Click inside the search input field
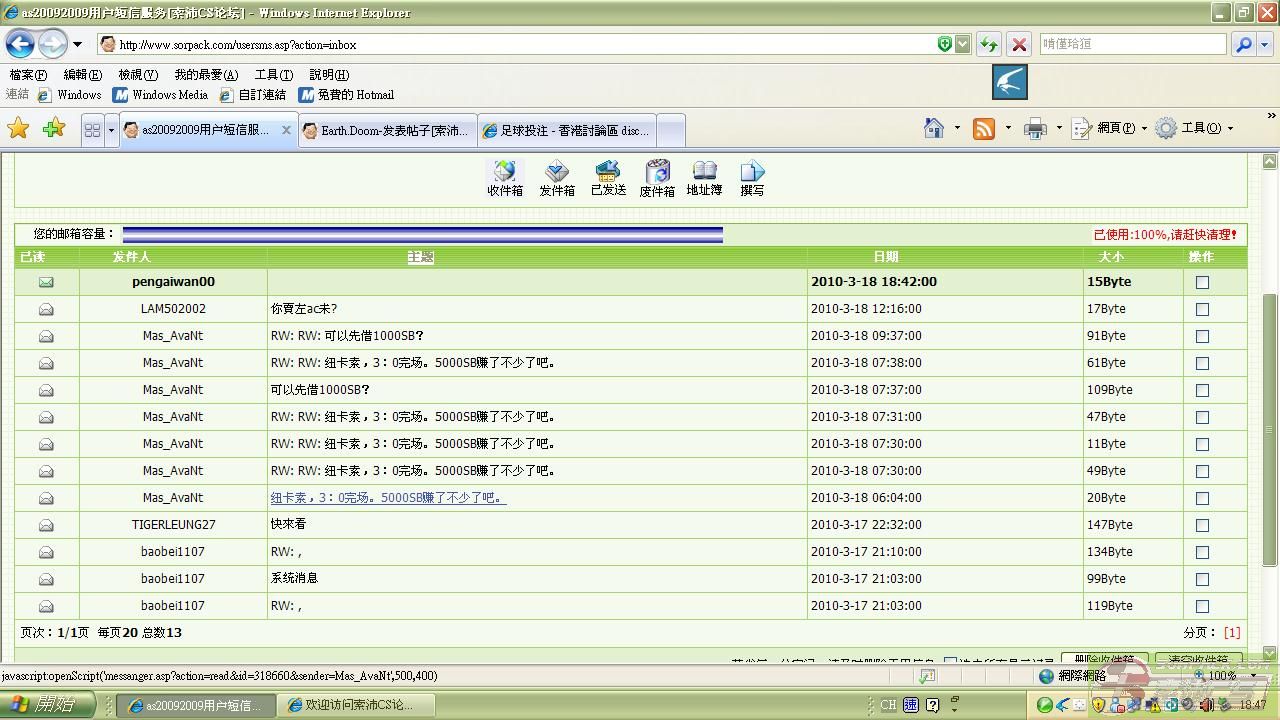Screen dimensions: 1280x720 point(1130,44)
